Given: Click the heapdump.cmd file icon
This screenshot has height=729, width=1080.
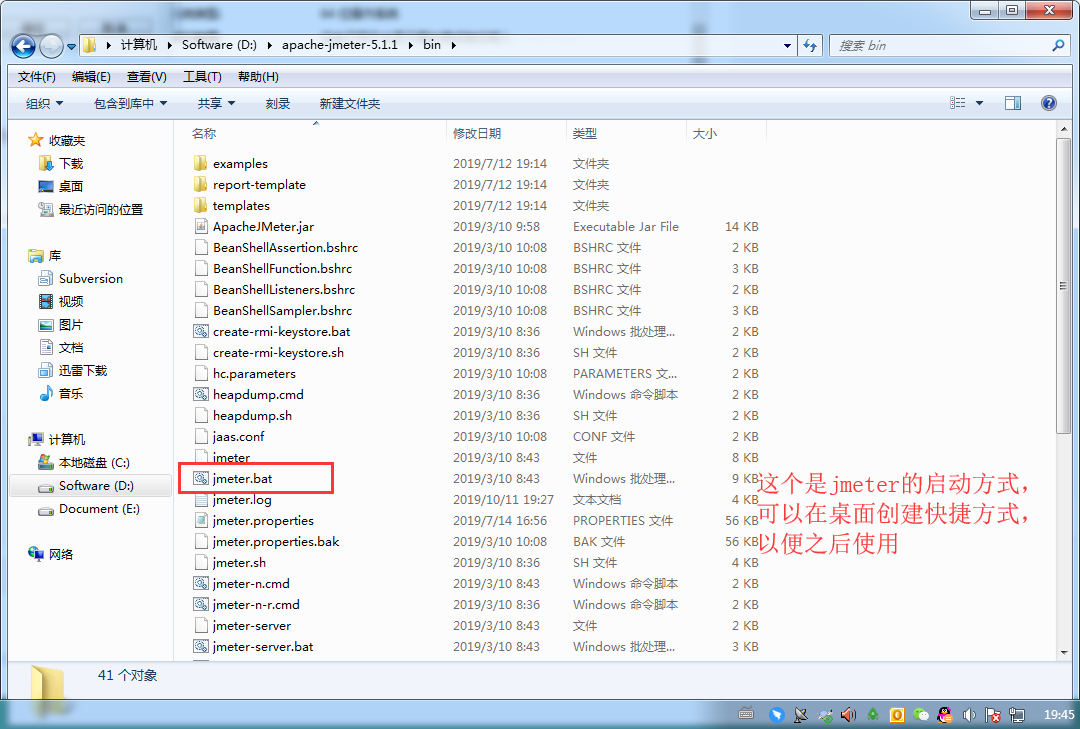Looking at the screenshot, I should 200,394.
